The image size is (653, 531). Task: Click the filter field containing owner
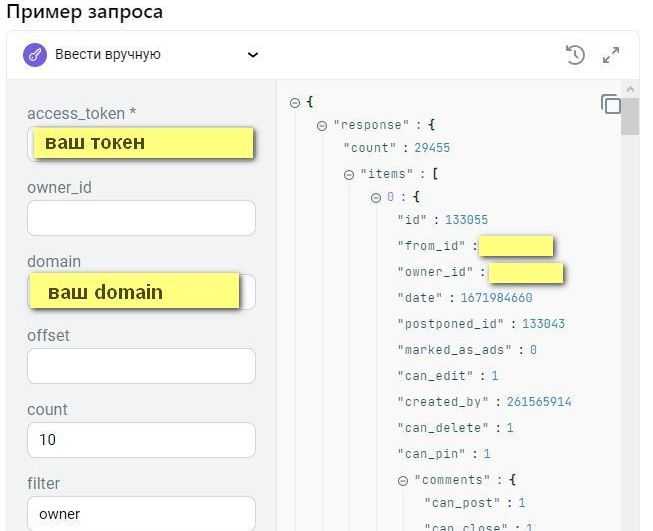coord(141,514)
